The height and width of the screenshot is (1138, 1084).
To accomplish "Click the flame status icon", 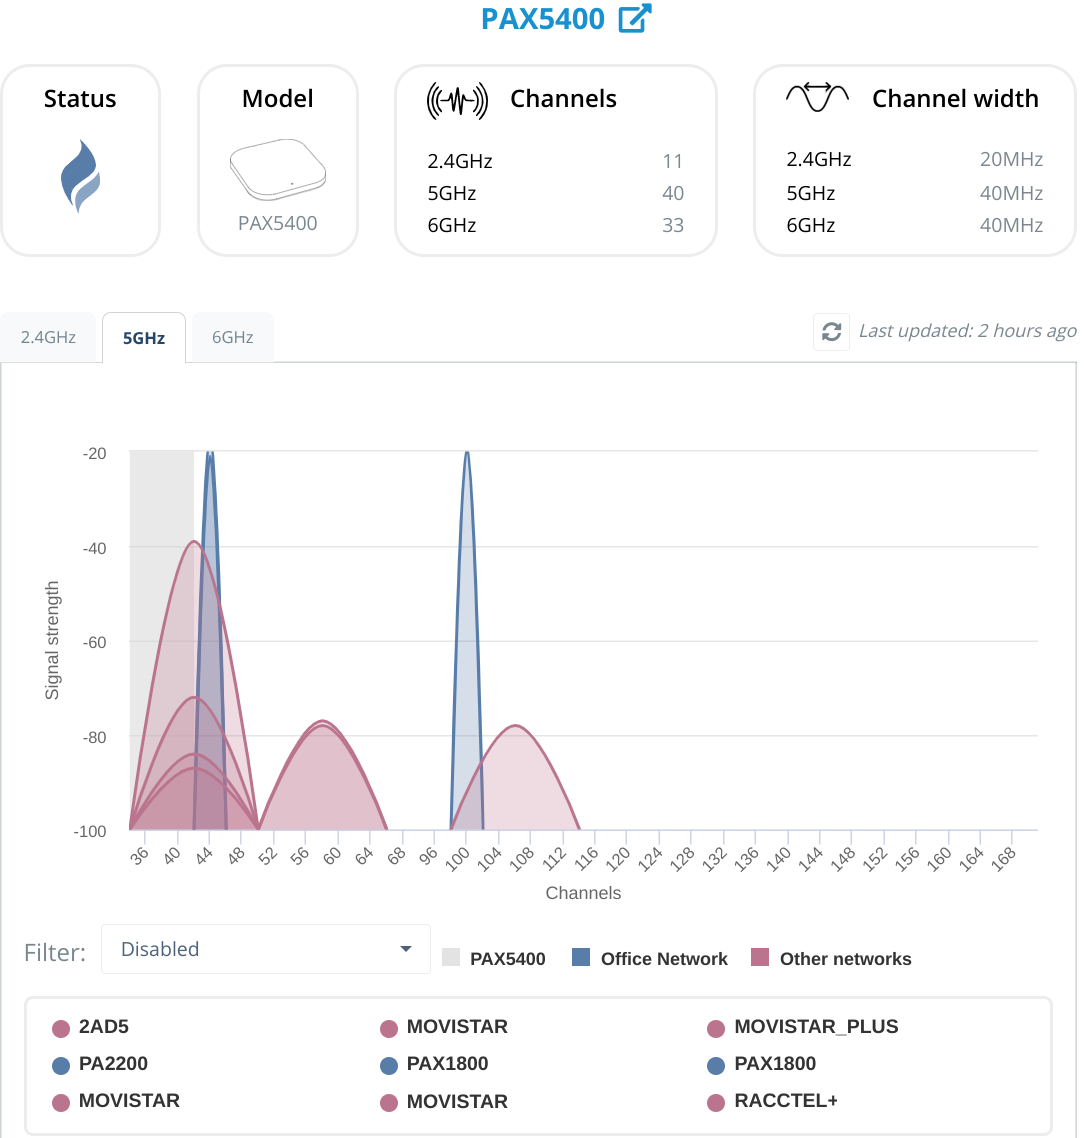I will coord(81,176).
